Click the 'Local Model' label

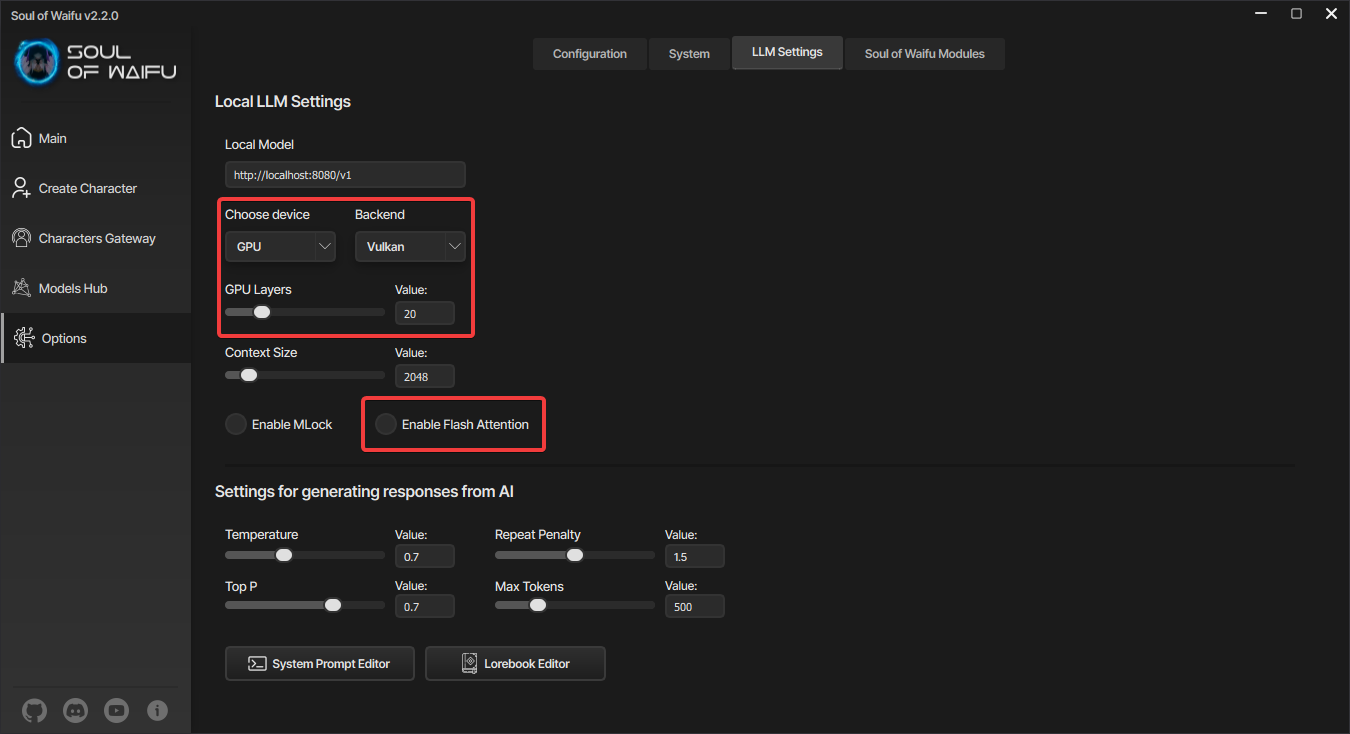260,145
